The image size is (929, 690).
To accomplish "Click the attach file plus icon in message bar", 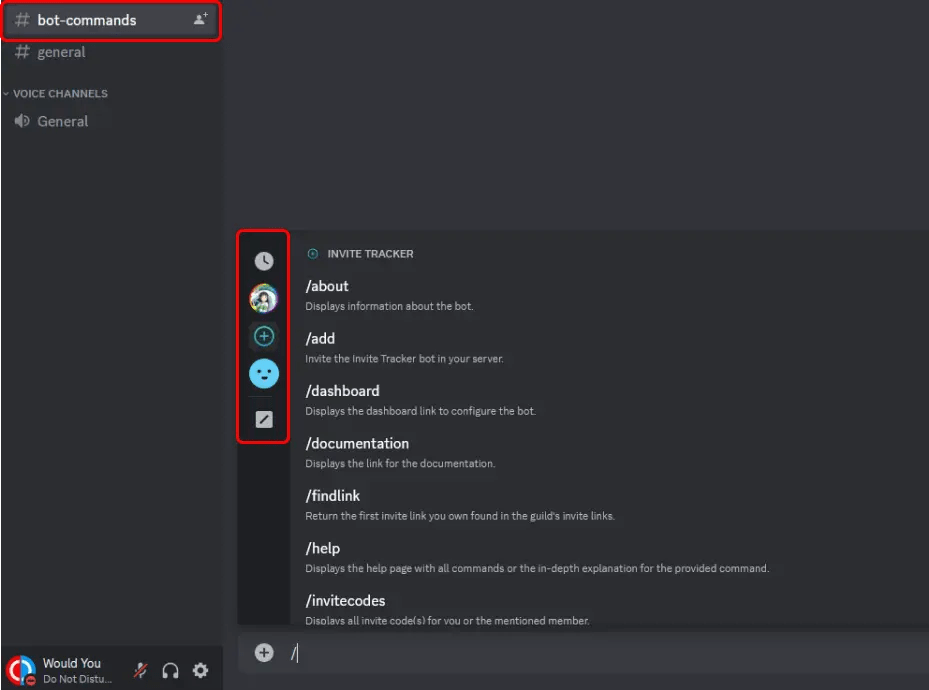I will tap(264, 652).
